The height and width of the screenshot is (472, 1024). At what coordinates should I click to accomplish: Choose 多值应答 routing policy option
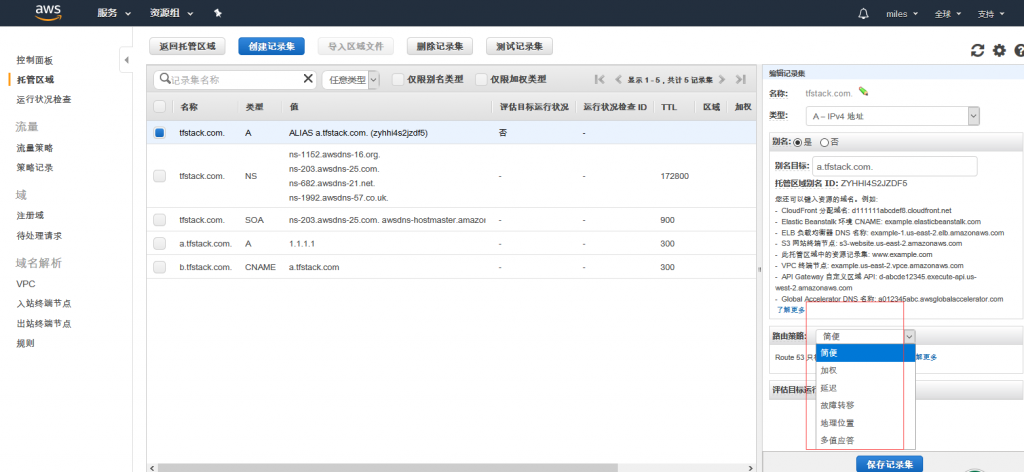(x=865, y=441)
